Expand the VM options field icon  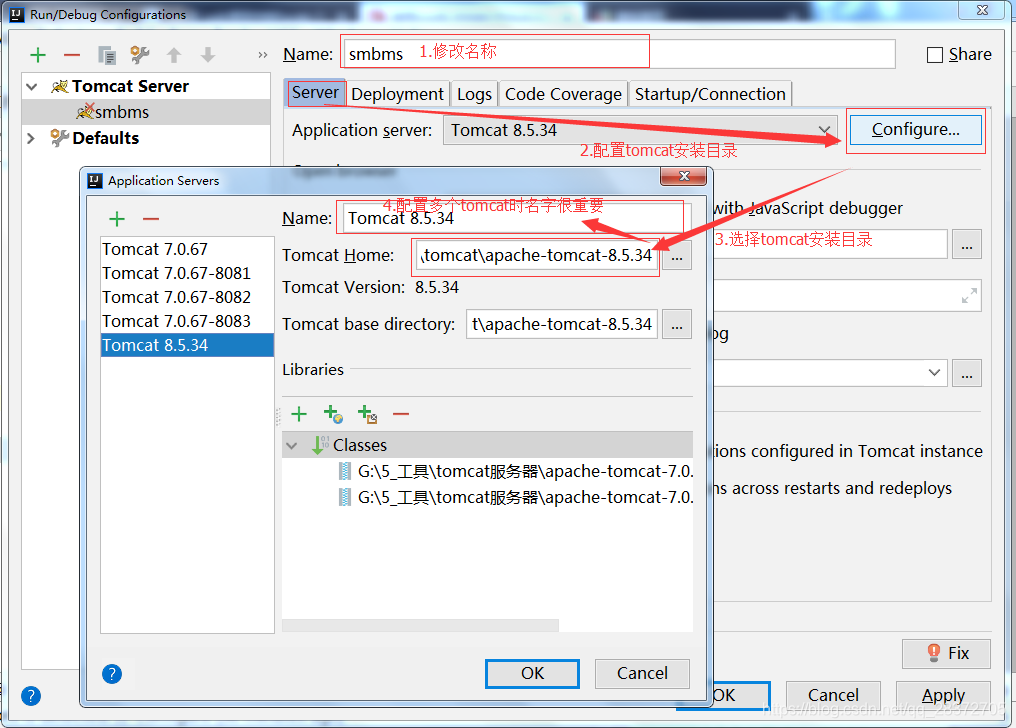click(x=969, y=296)
